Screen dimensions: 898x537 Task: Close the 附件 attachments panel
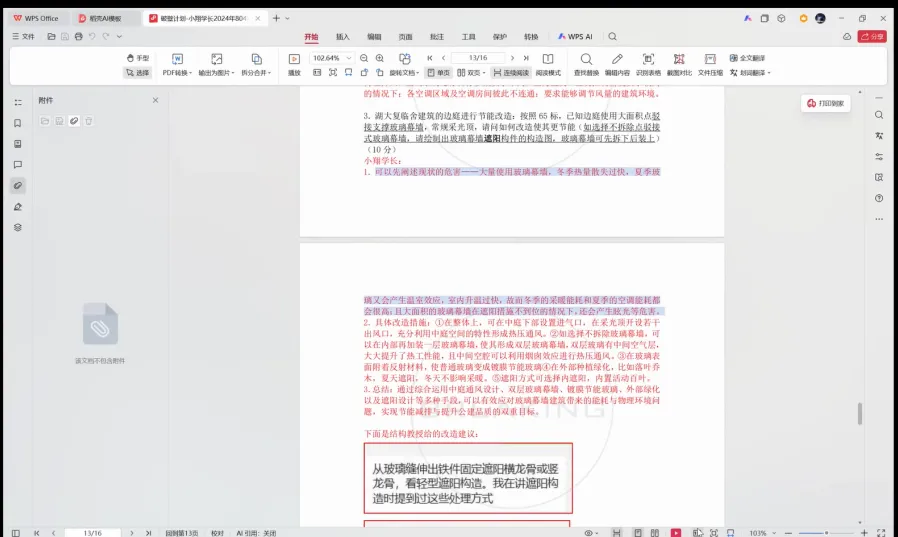tap(155, 100)
